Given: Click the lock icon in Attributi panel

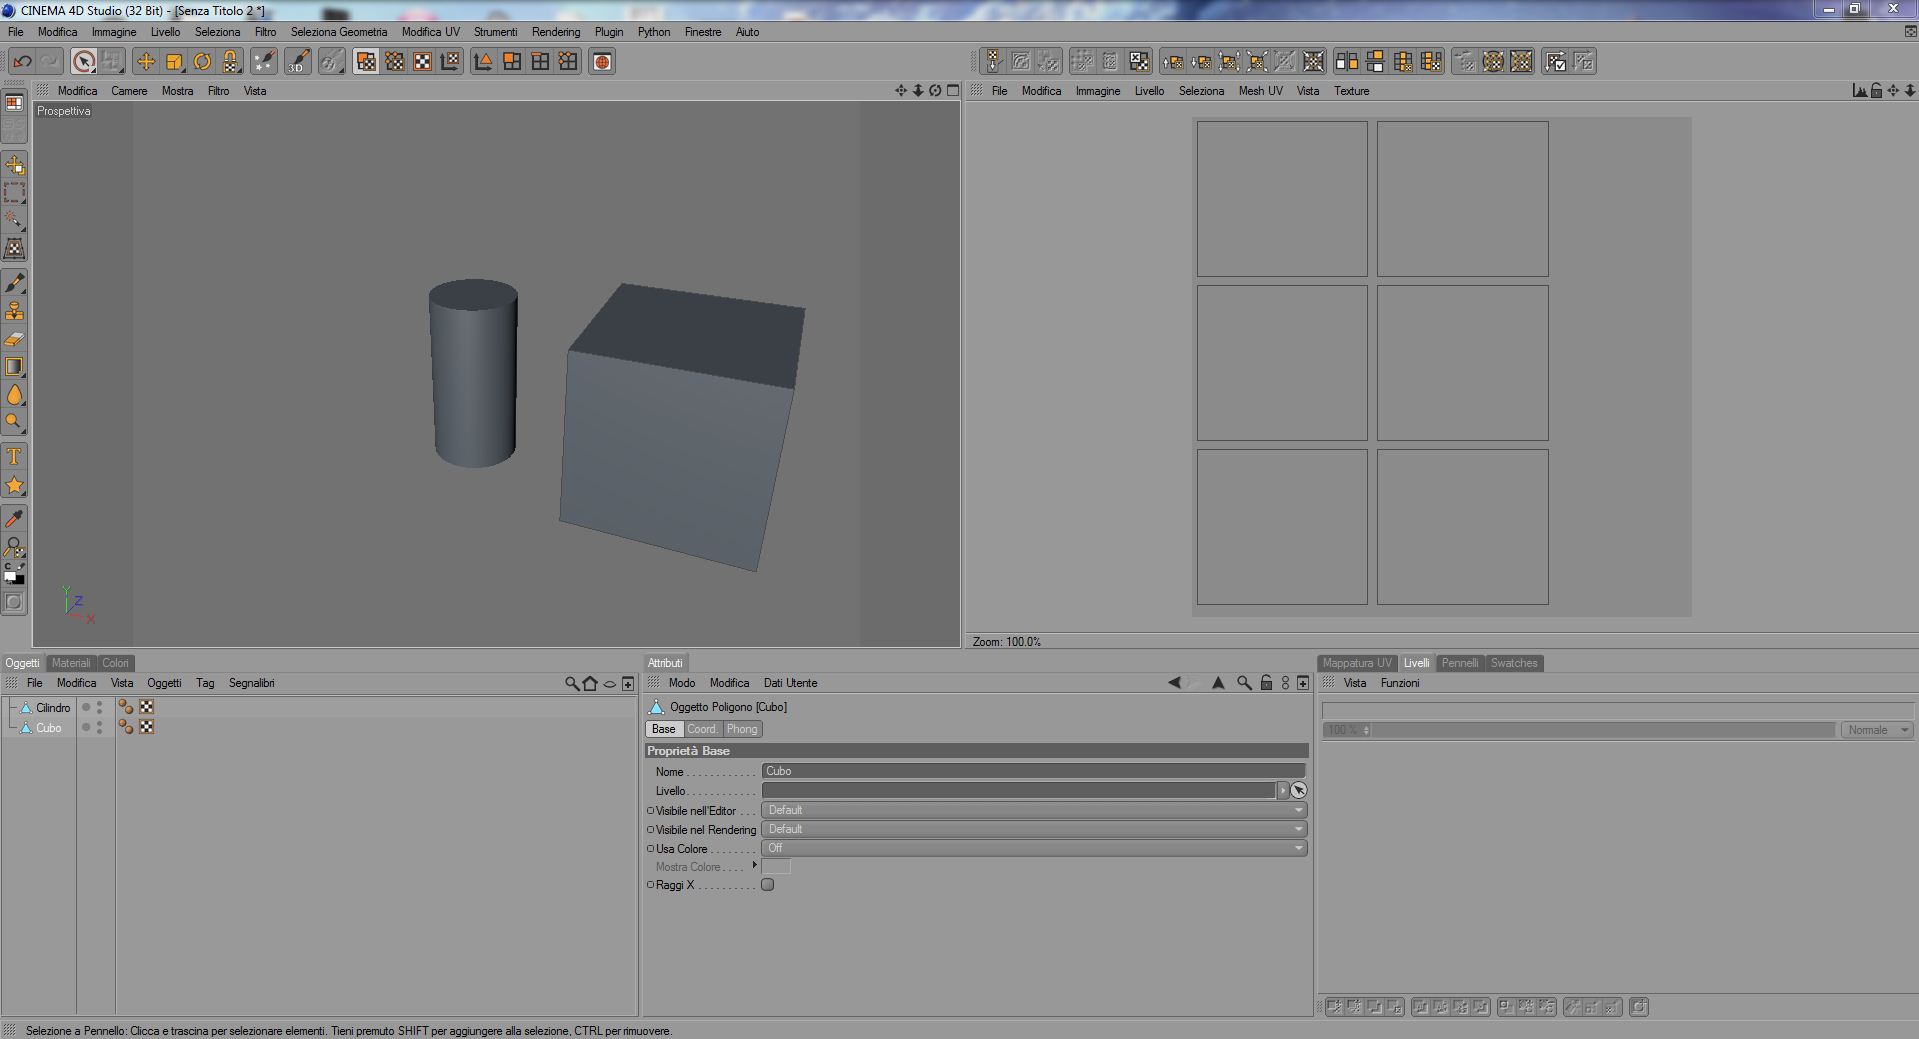Looking at the screenshot, I should pos(1266,683).
